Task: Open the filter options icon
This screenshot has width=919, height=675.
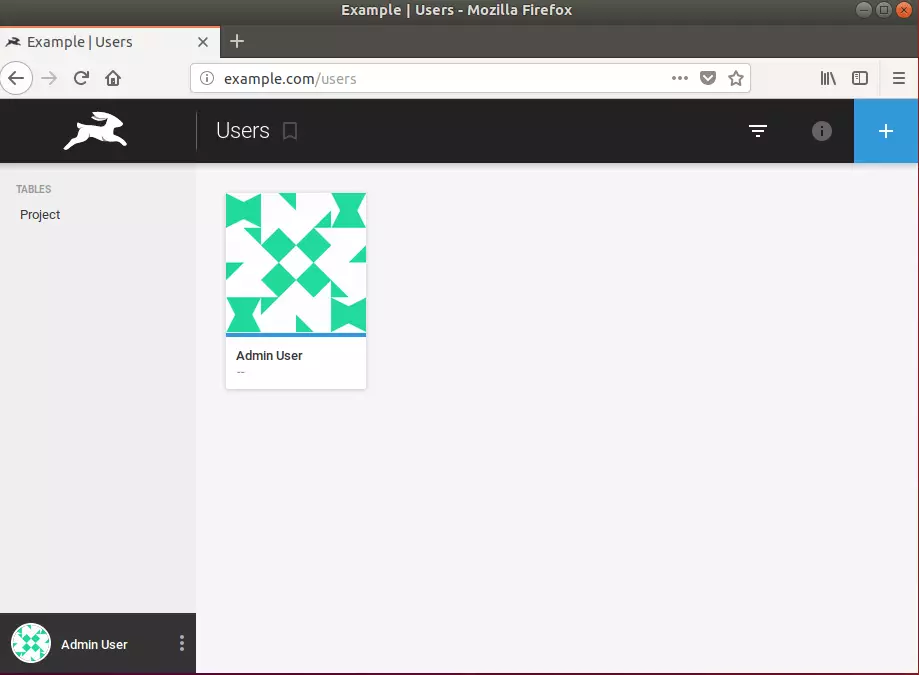Action: [x=758, y=131]
